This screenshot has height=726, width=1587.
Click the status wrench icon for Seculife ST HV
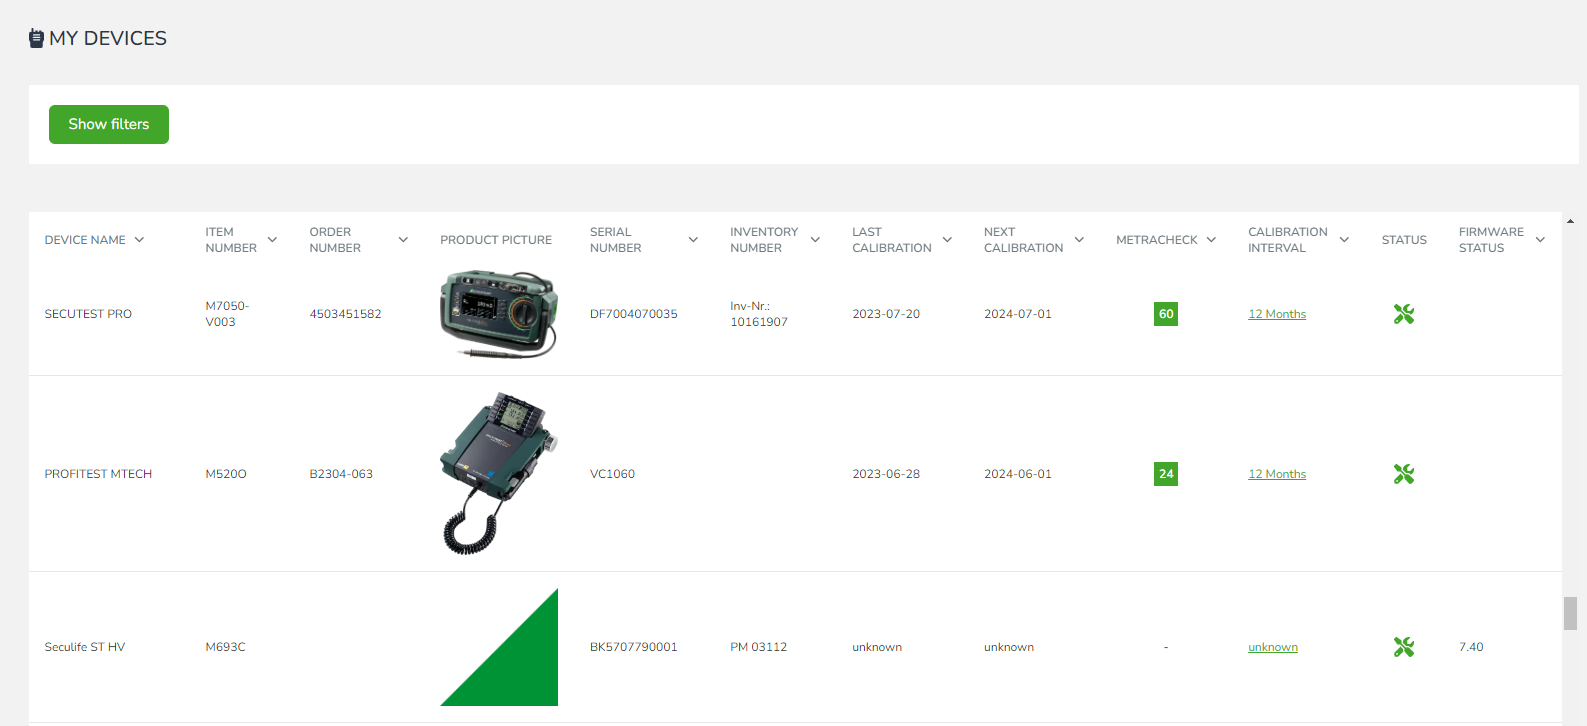click(x=1404, y=647)
